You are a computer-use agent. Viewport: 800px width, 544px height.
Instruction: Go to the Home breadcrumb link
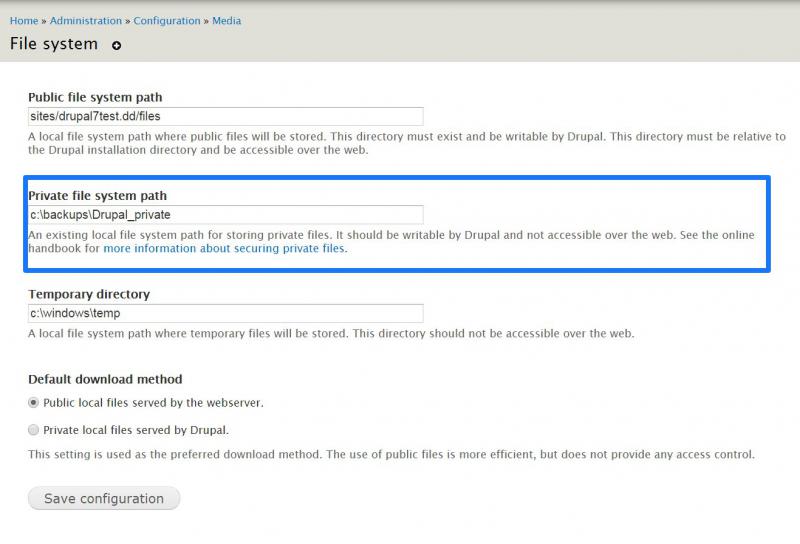24,21
